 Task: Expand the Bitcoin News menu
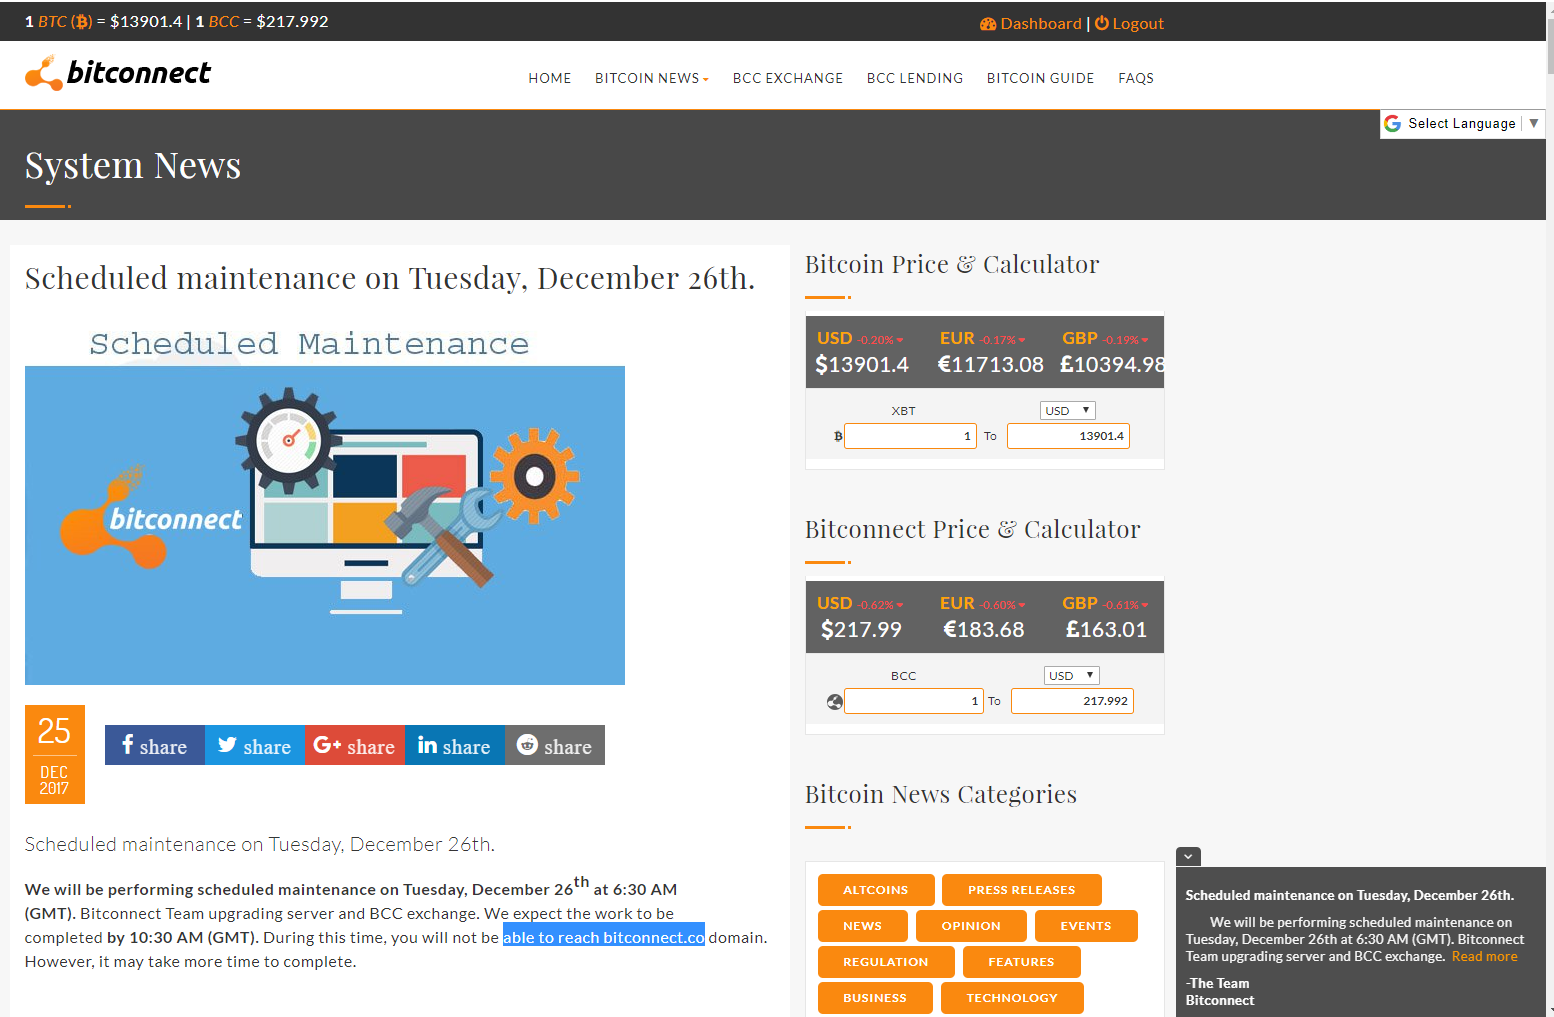[x=652, y=78]
